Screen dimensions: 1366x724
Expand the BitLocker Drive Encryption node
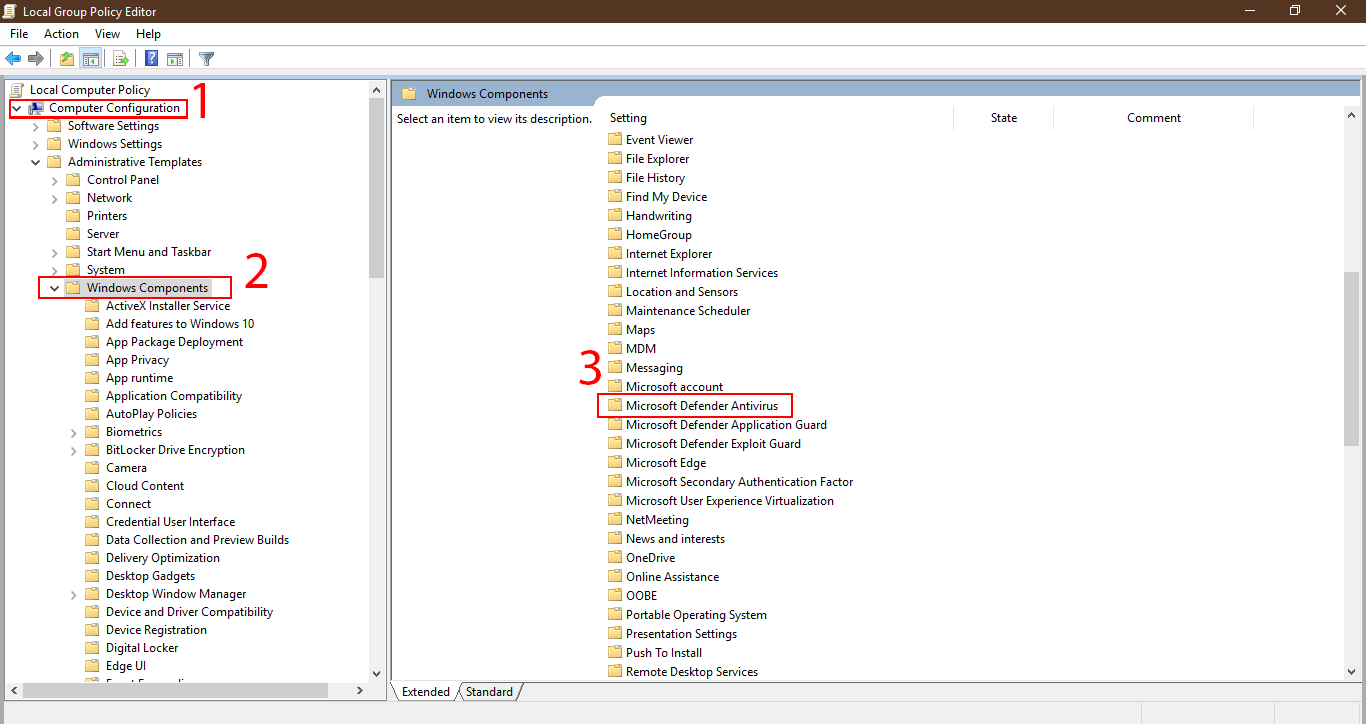(x=74, y=450)
